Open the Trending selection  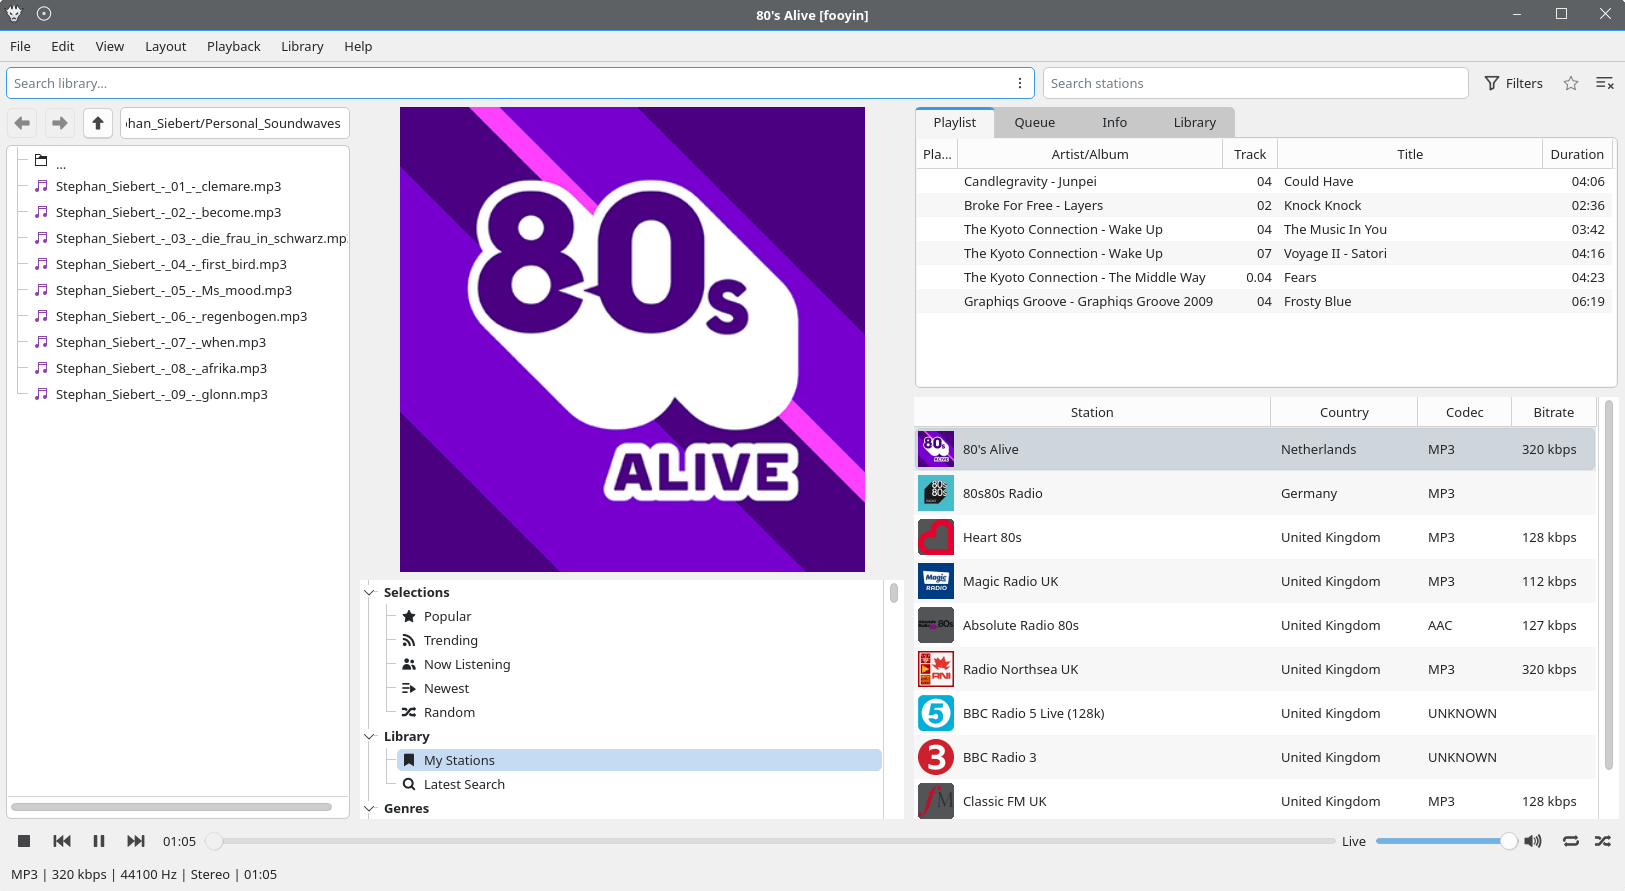coord(450,640)
